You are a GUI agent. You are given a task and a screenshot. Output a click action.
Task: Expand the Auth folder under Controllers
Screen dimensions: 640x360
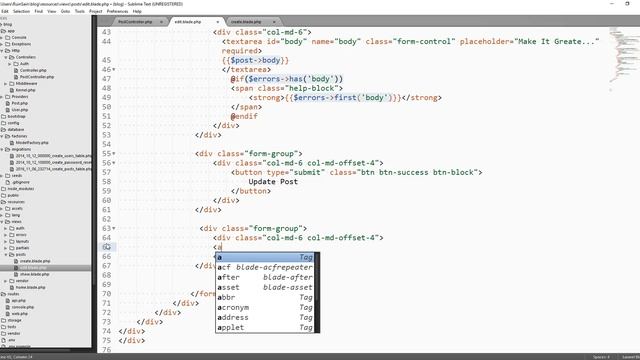(10, 64)
